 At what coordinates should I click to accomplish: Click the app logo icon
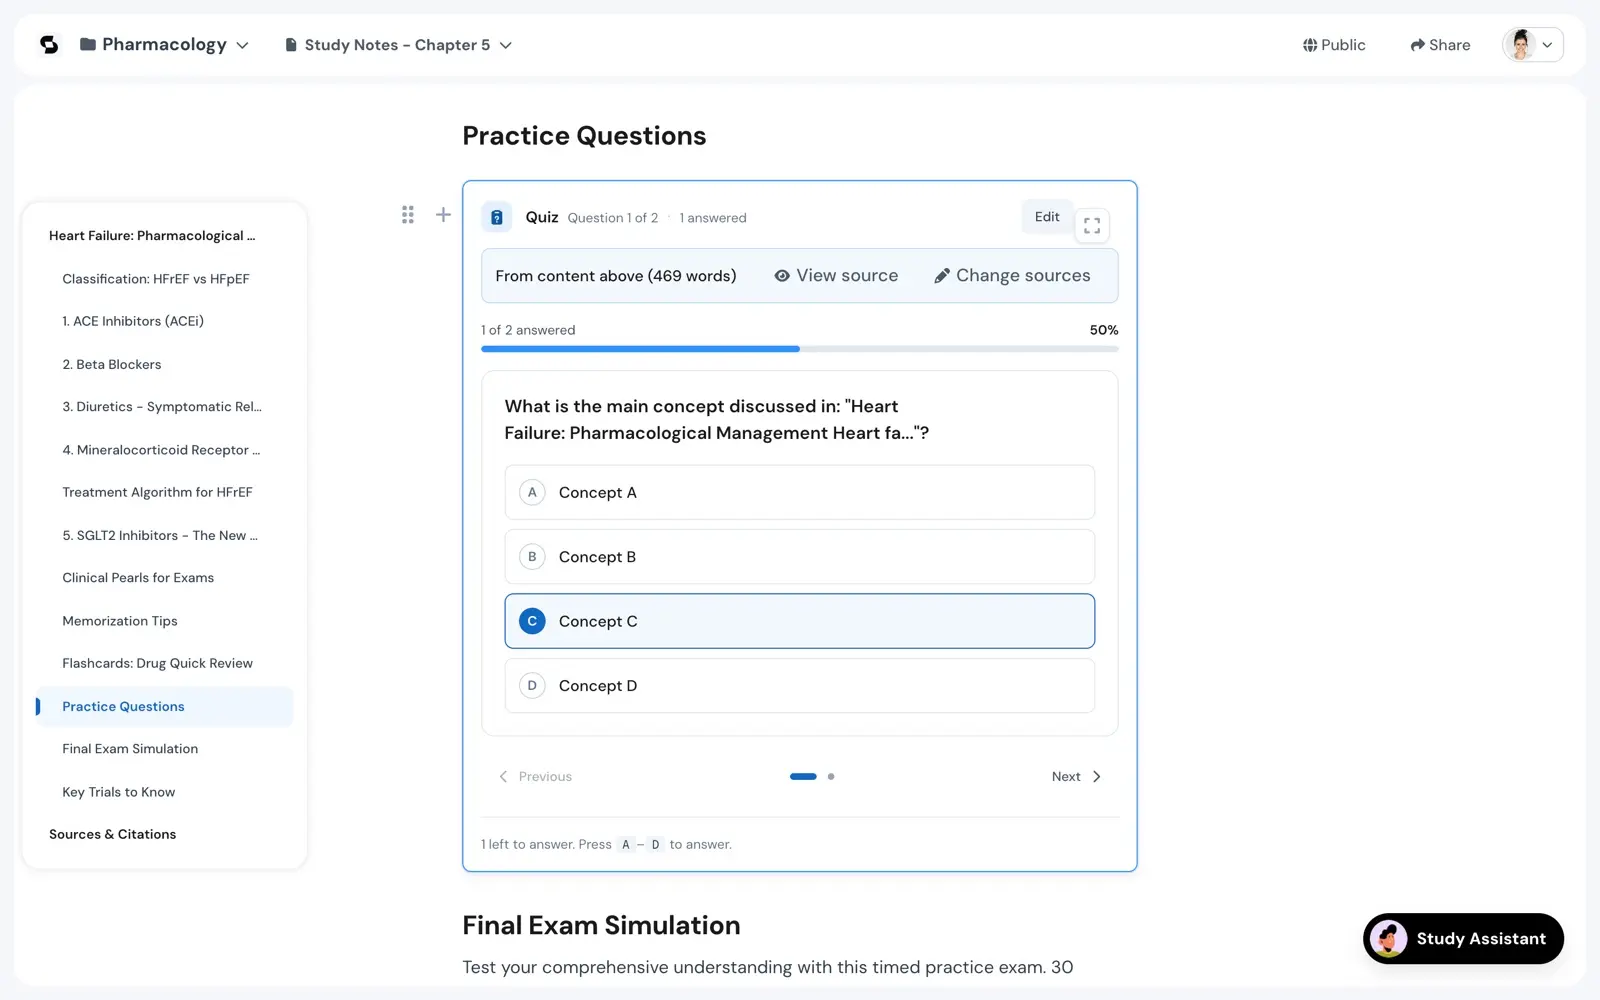coord(49,45)
